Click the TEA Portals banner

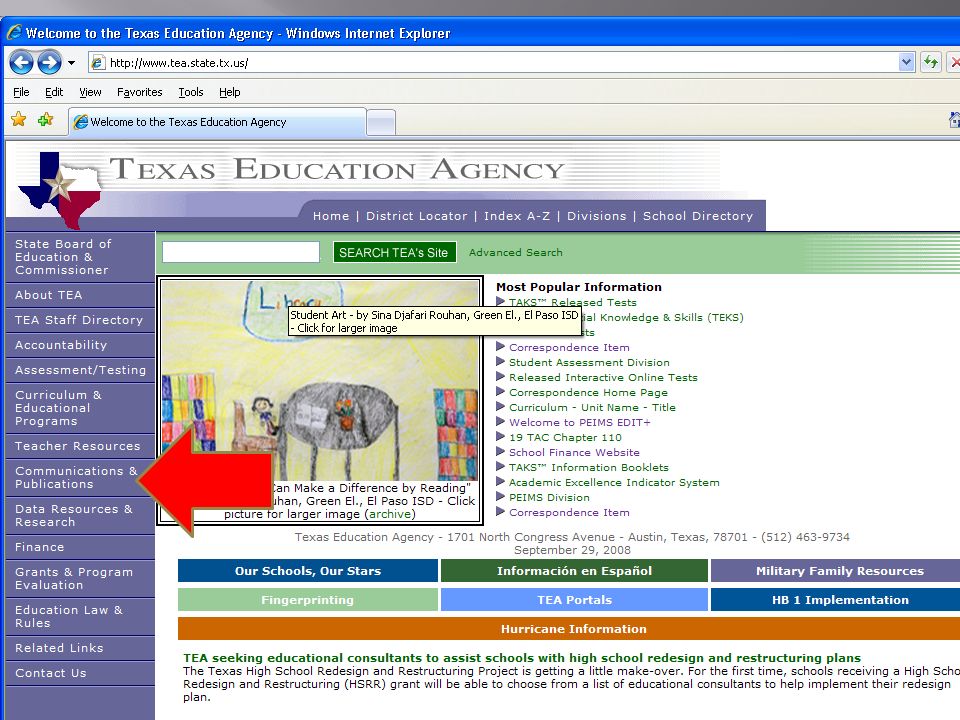tap(574, 600)
